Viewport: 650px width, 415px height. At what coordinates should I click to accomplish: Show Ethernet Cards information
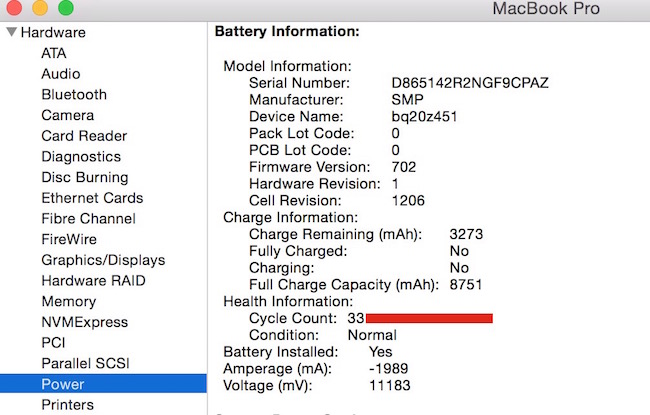92,198
